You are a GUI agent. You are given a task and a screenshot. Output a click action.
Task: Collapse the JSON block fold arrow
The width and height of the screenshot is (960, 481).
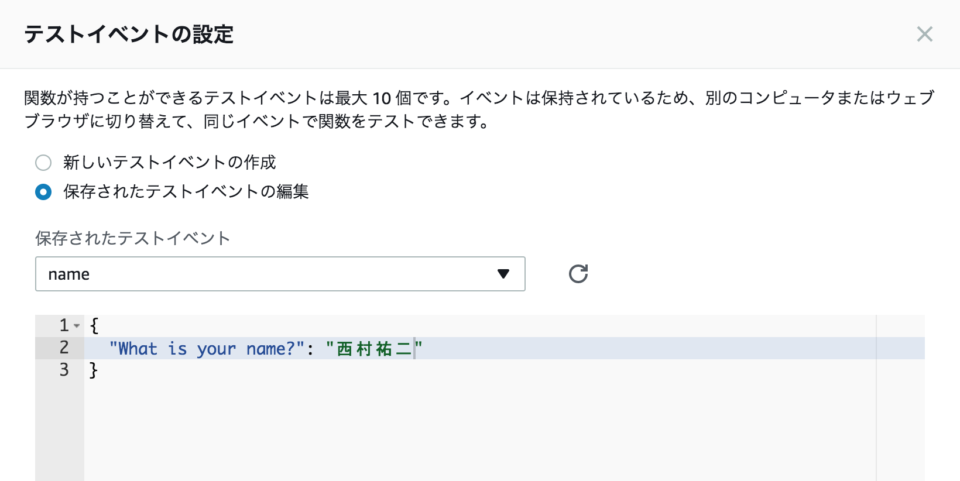coord(77,326)
